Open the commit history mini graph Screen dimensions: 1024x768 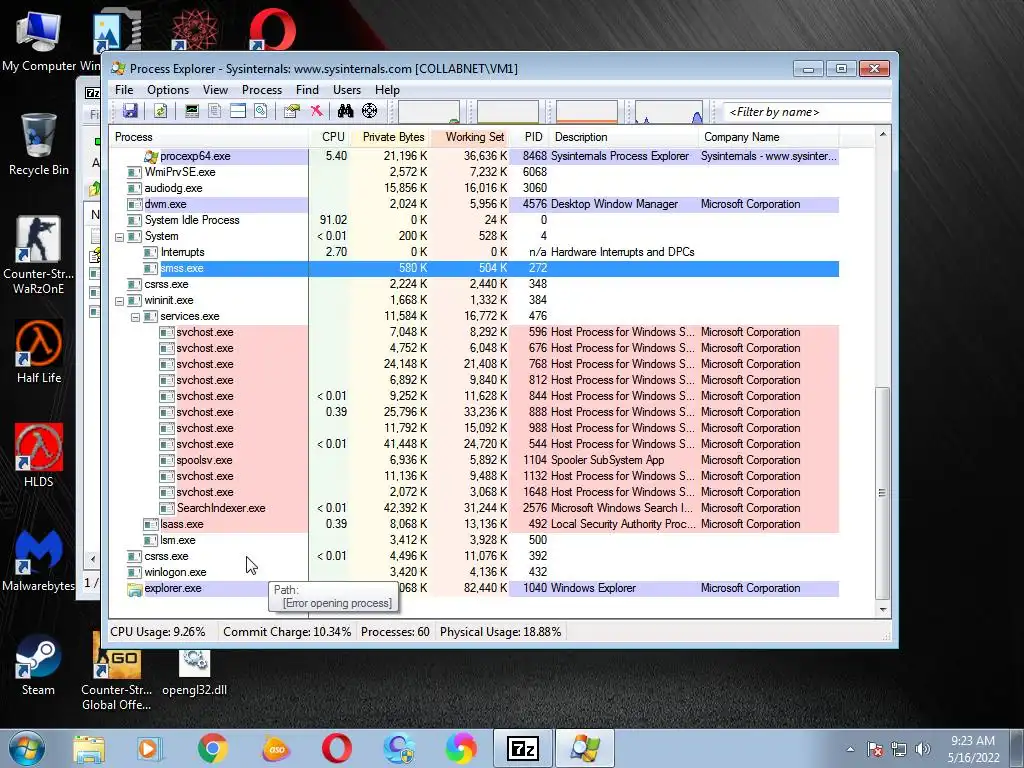[508, 112]
